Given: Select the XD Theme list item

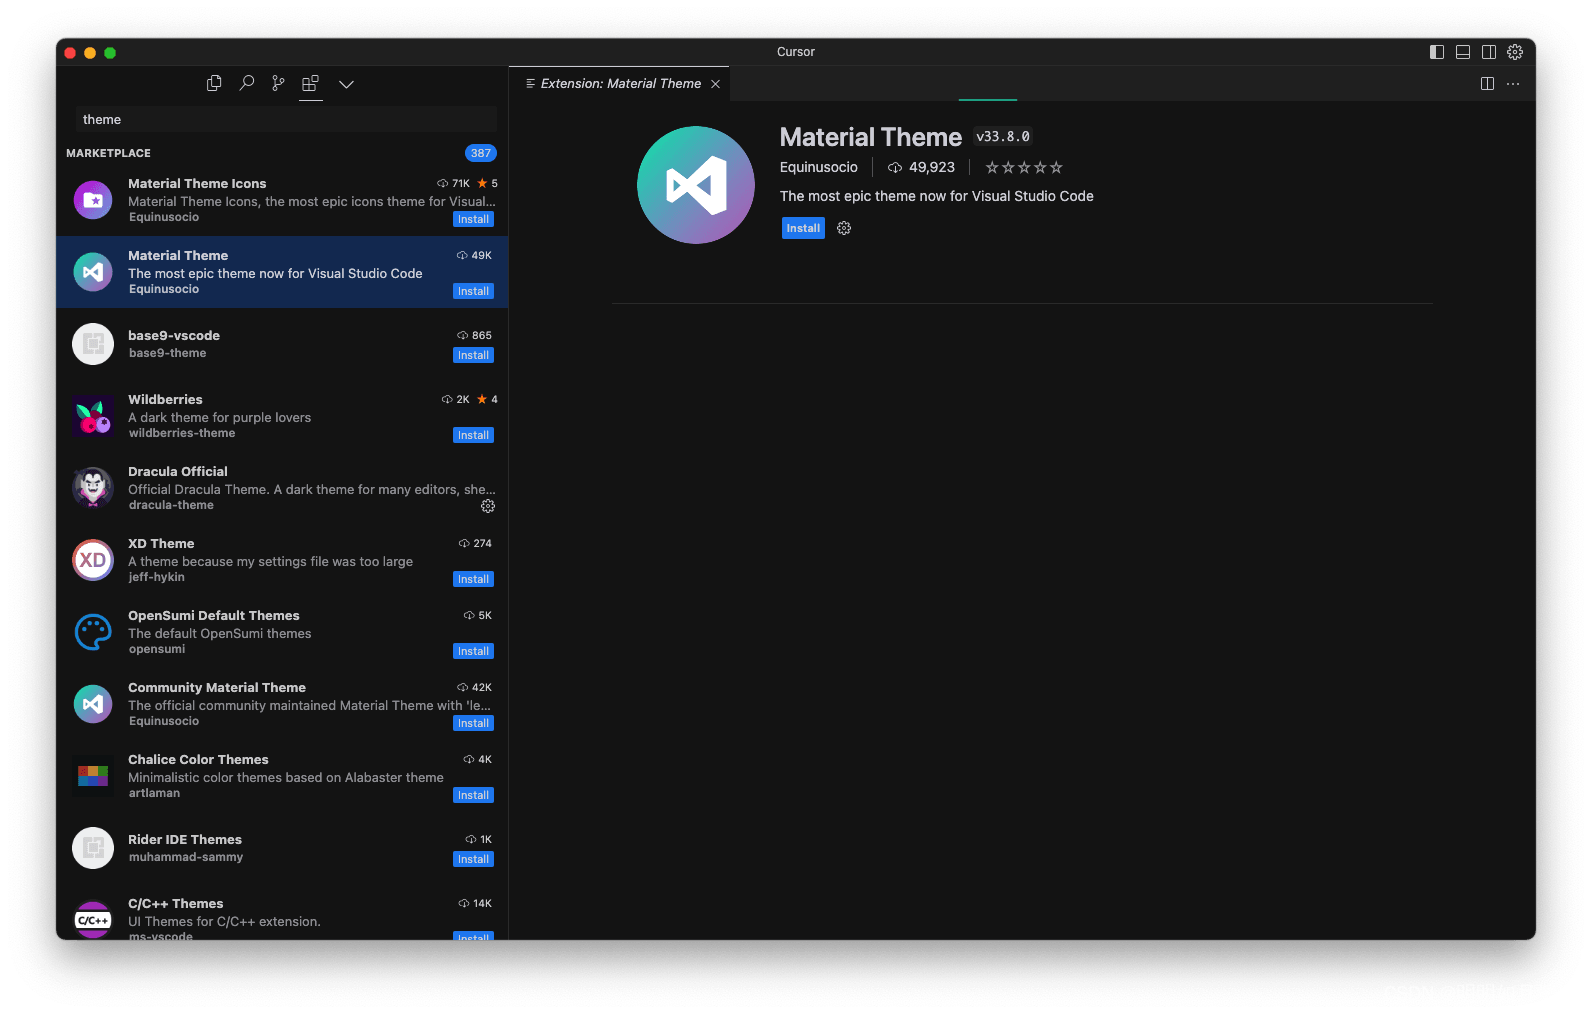Looking at the screenshot, I should coord(282,560).
